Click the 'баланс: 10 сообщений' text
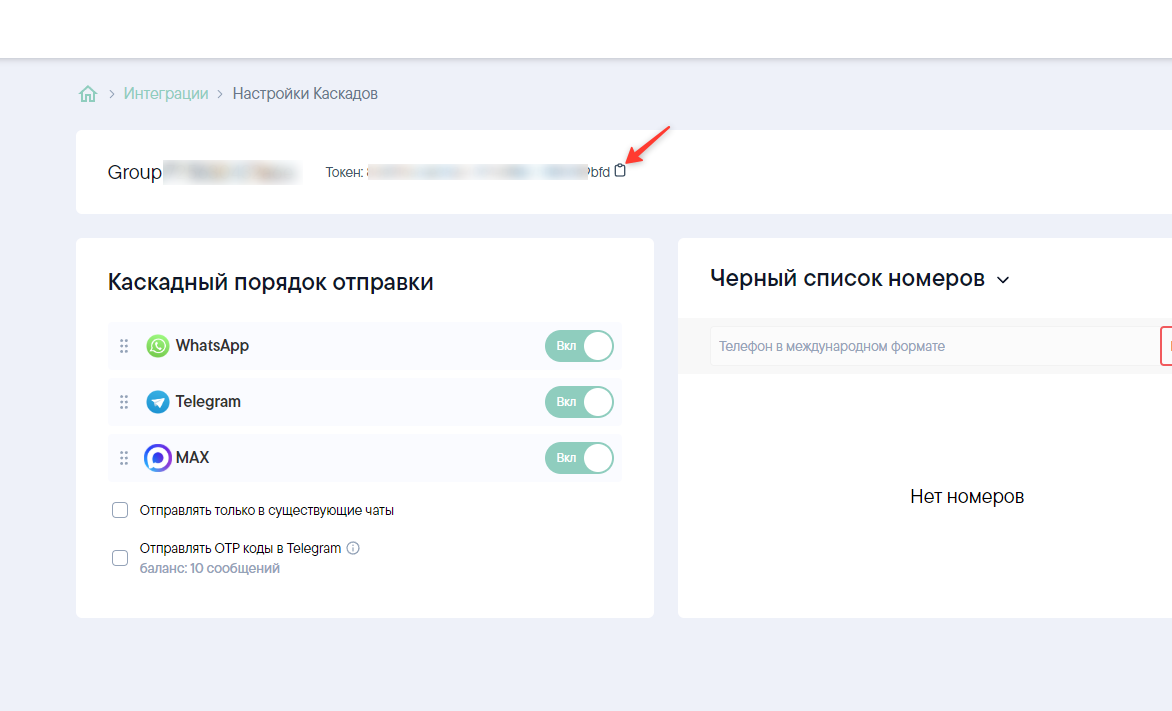This screenshot has height=711, width=1172. point(210,568)
